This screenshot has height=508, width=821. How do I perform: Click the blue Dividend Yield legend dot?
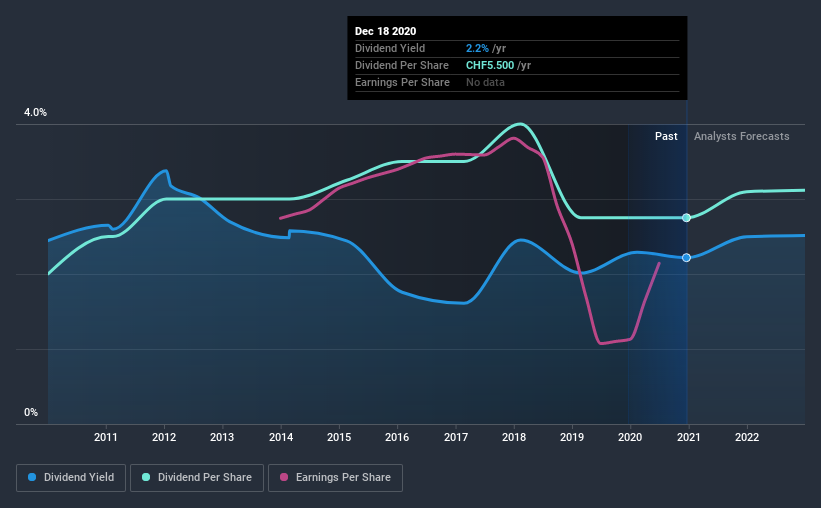click(32, 477)
